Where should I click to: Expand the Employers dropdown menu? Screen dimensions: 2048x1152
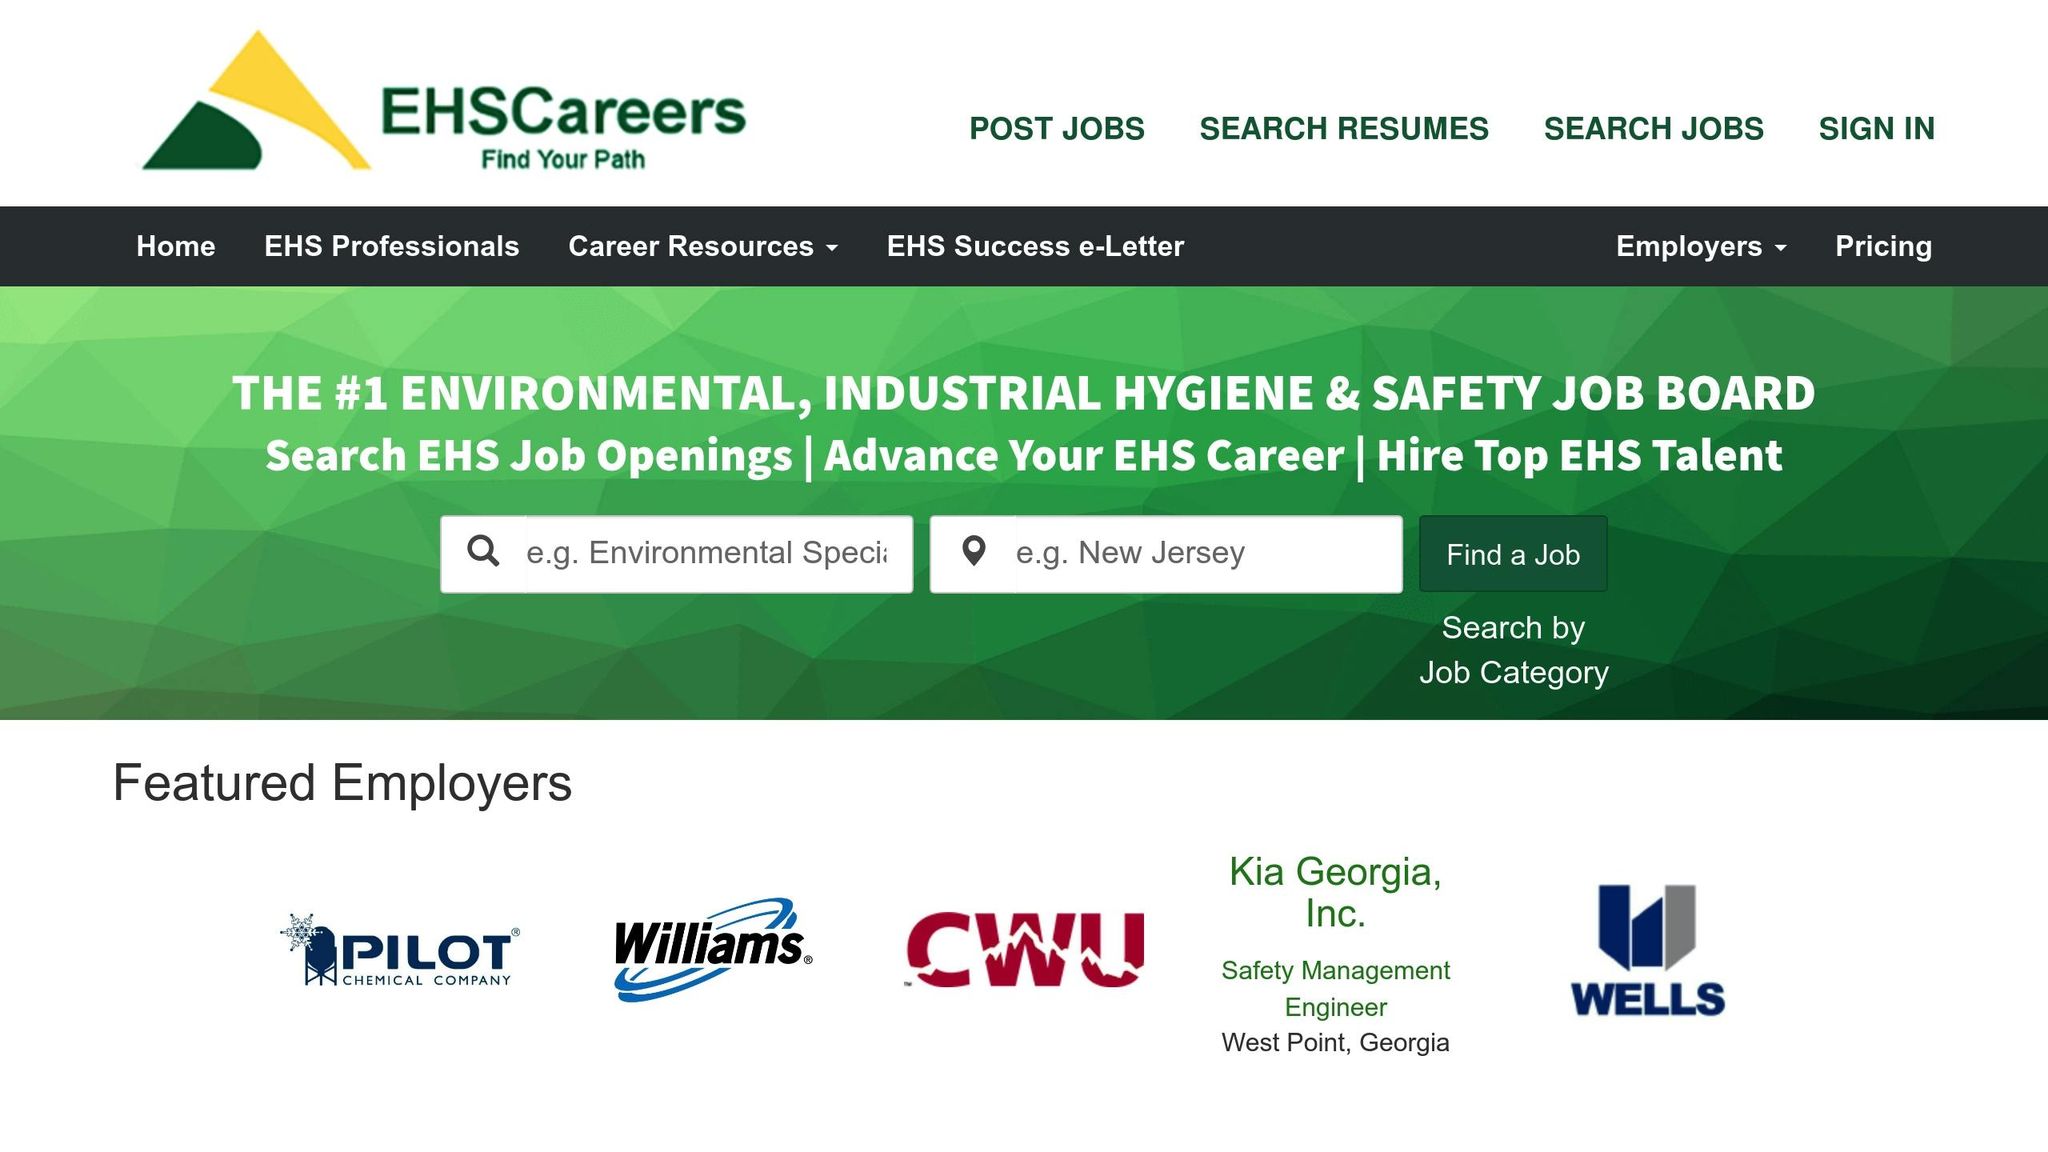[x=1700, y=247]
